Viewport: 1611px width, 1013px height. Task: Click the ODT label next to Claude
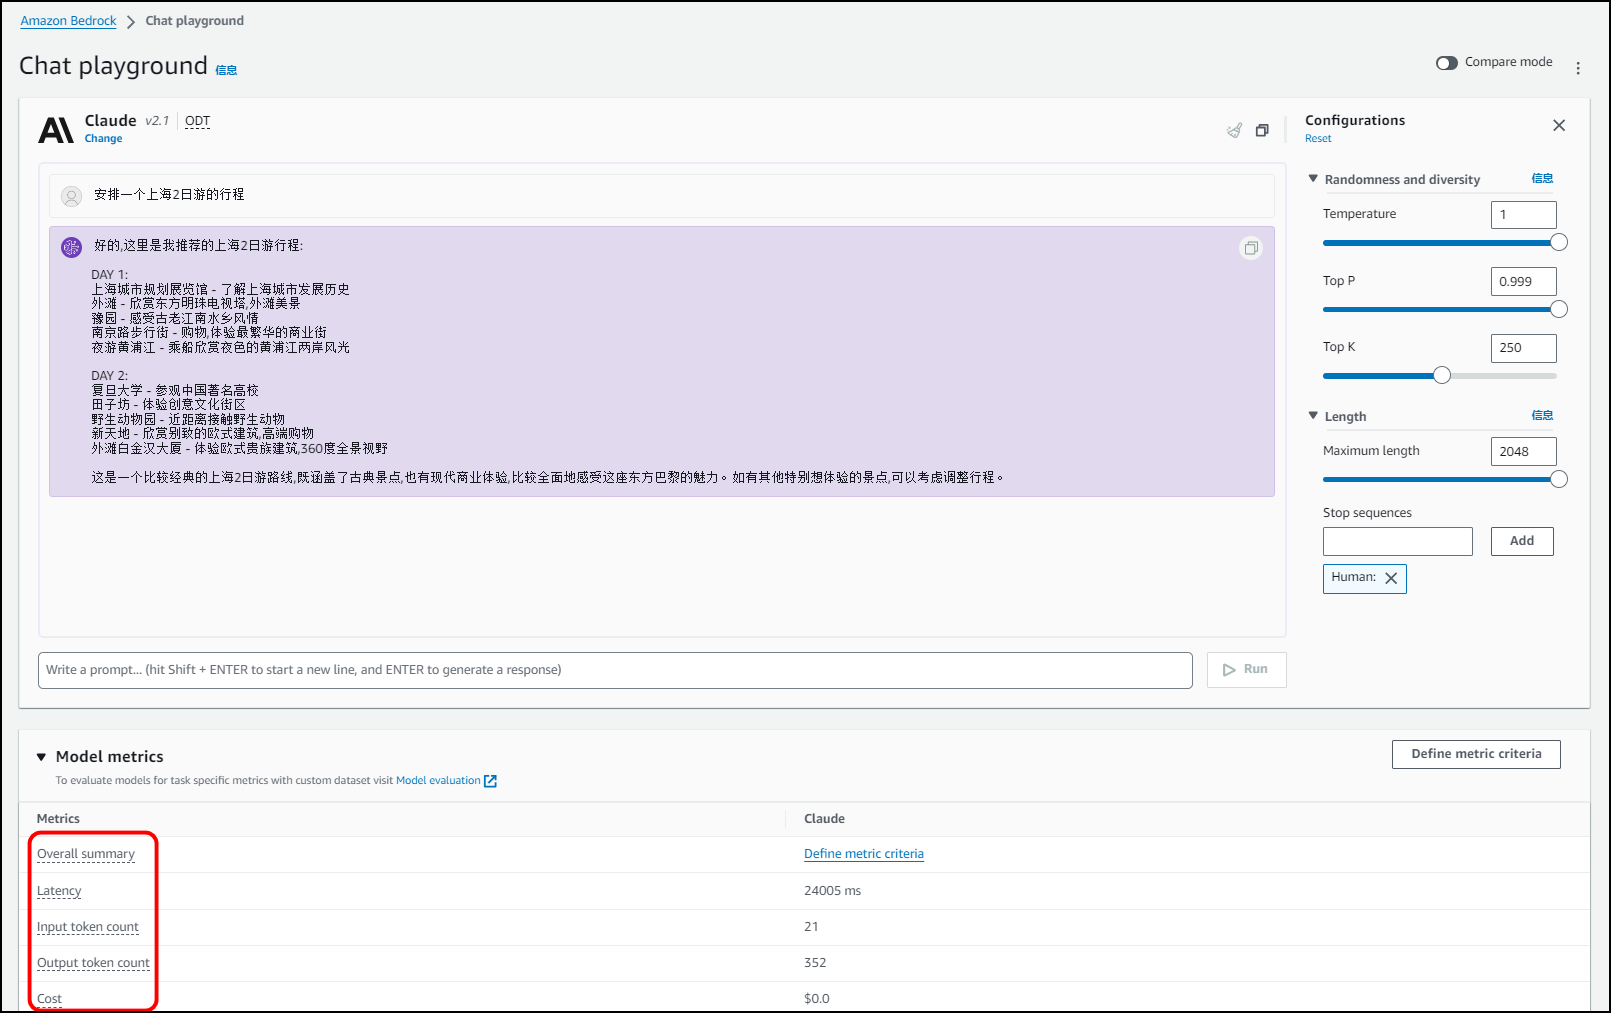point(198,121)
